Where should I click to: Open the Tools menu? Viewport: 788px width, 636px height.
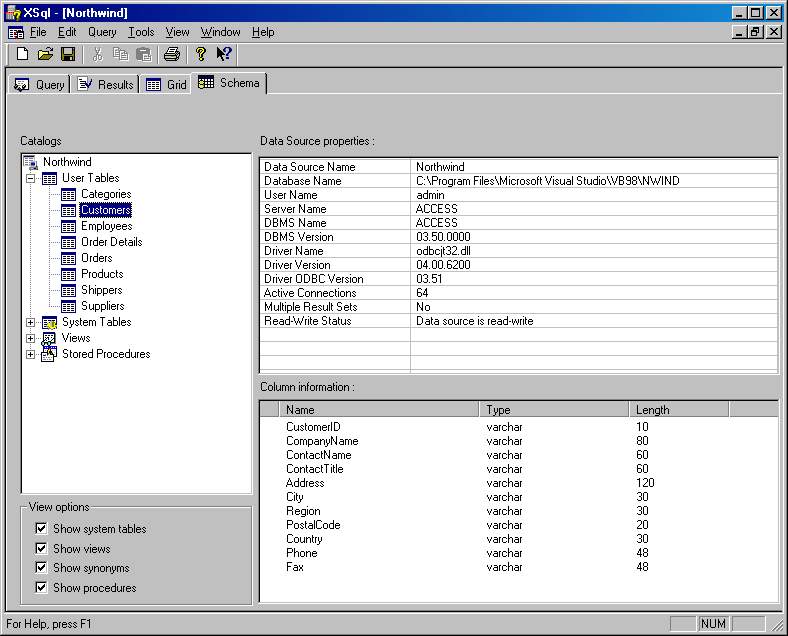[141, 32]
